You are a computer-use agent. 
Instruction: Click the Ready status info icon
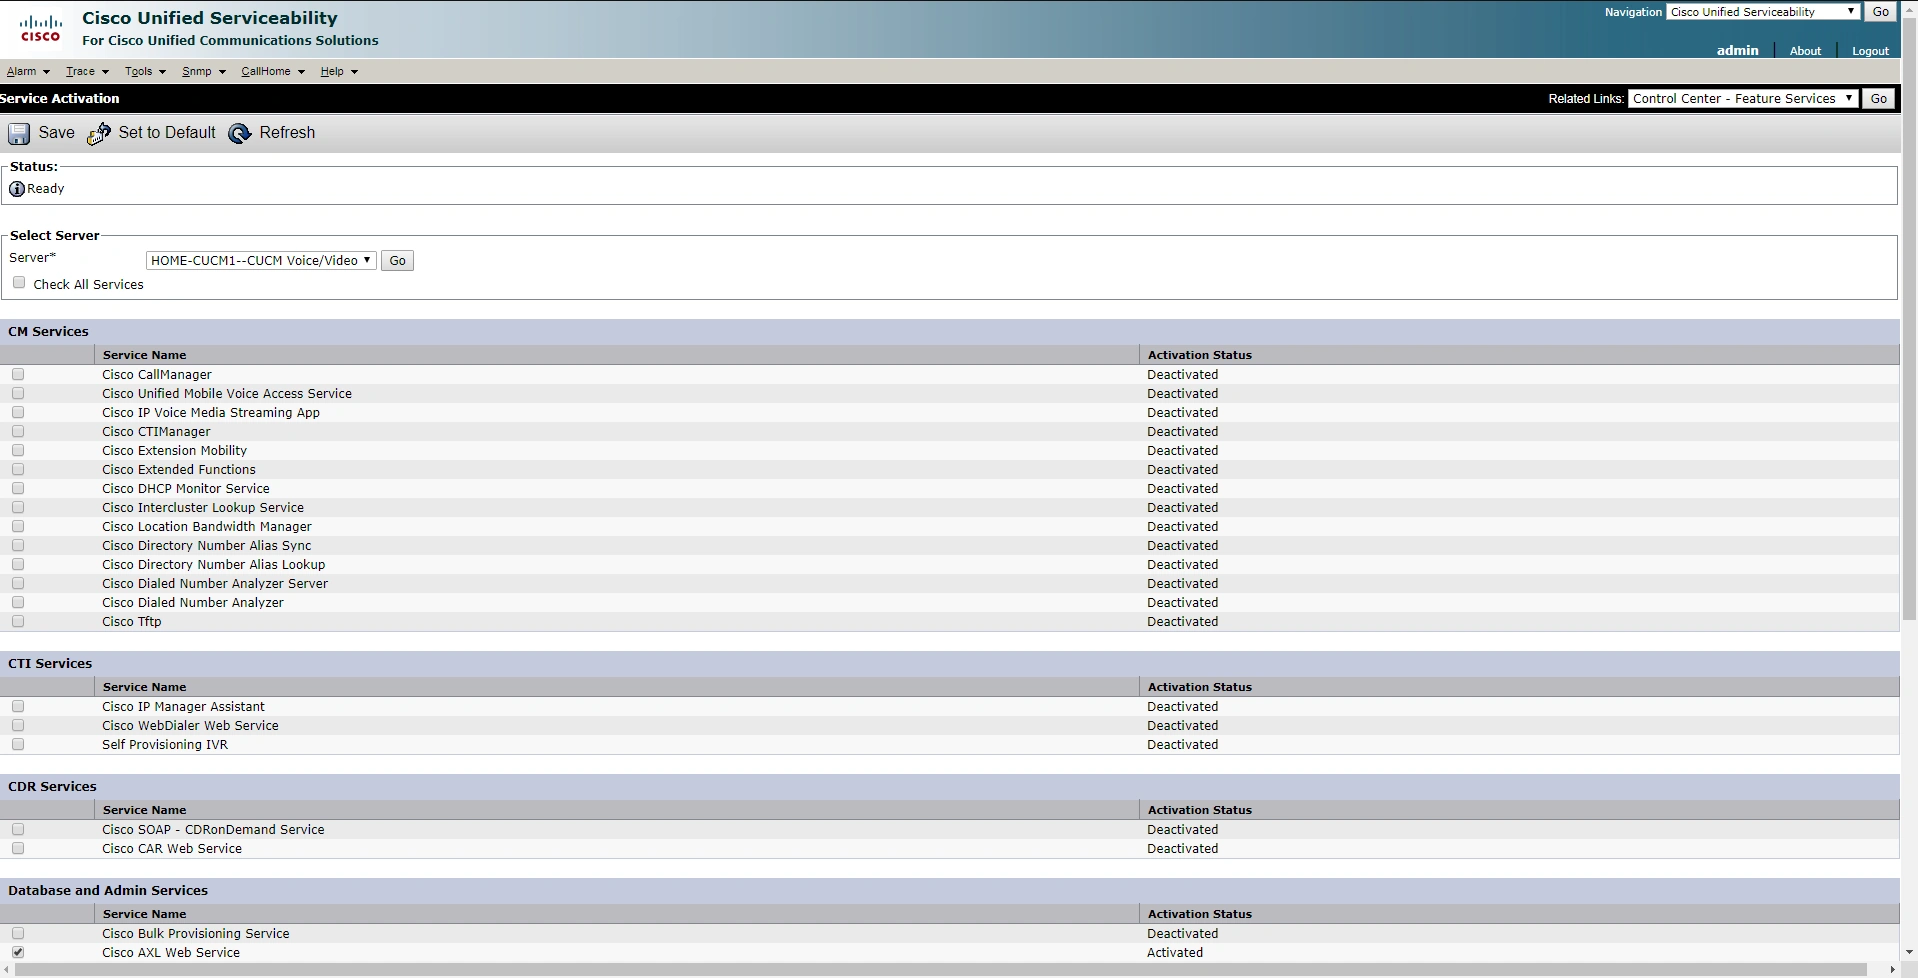click(x=17, y=189)
